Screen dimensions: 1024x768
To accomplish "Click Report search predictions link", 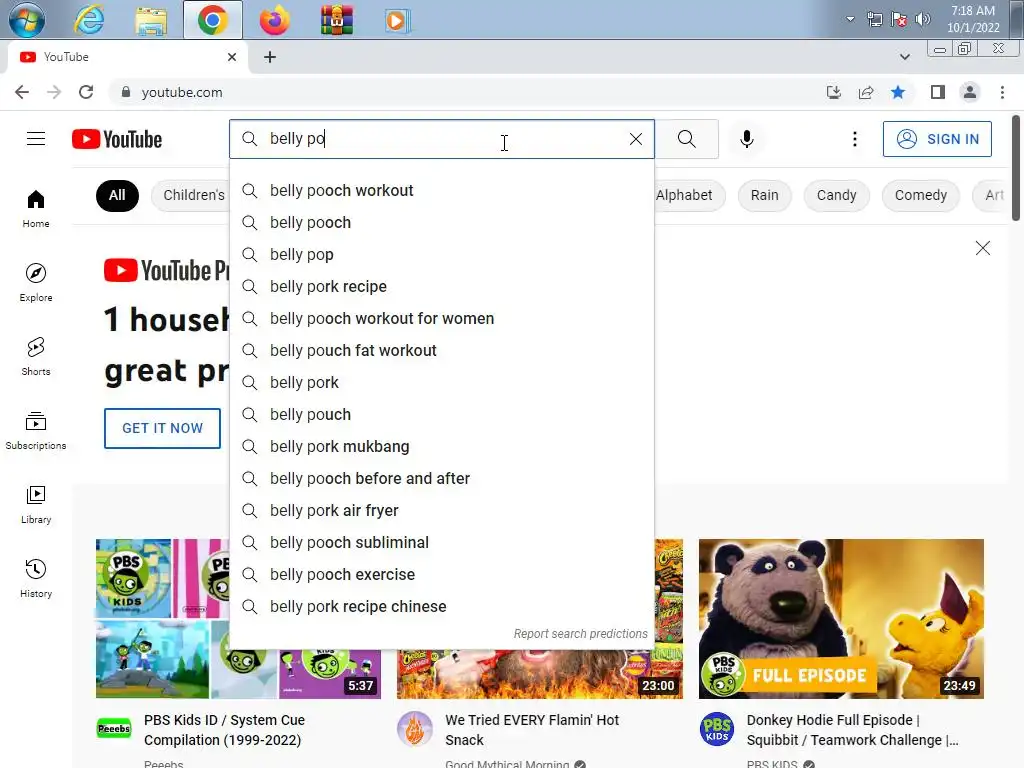I will point(580,633).
